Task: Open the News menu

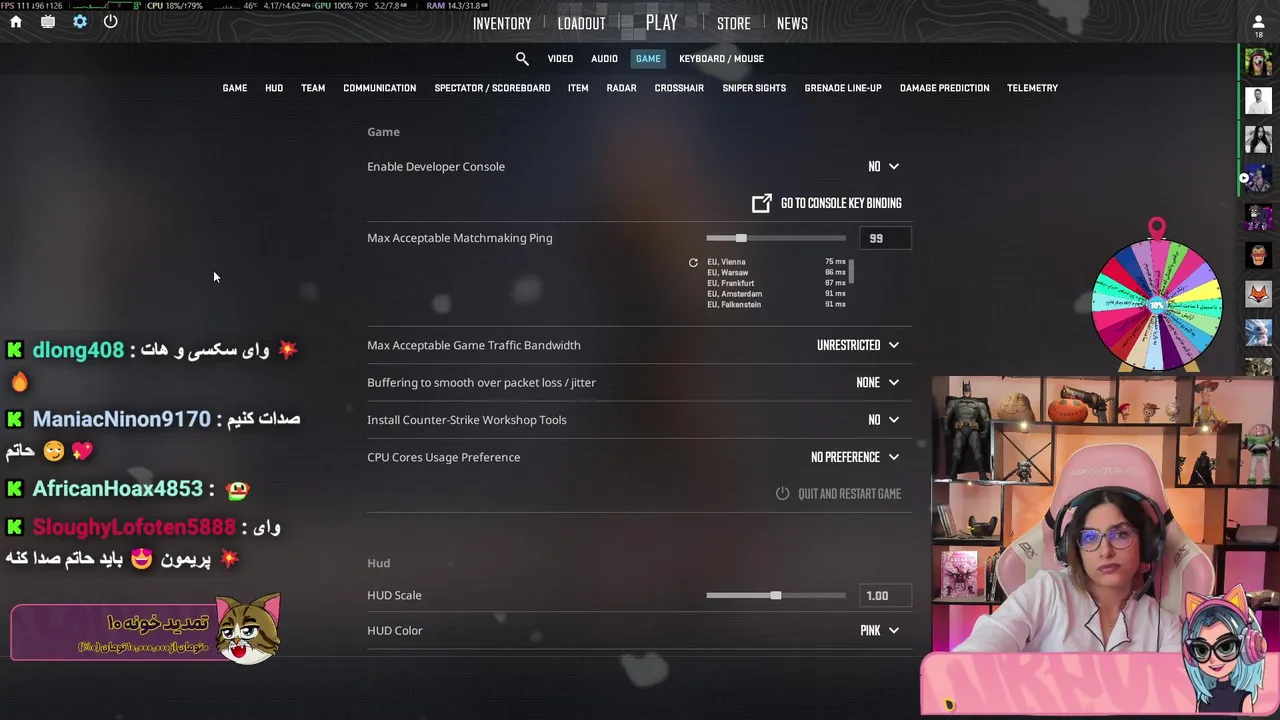Action: (x=792, y=24)
